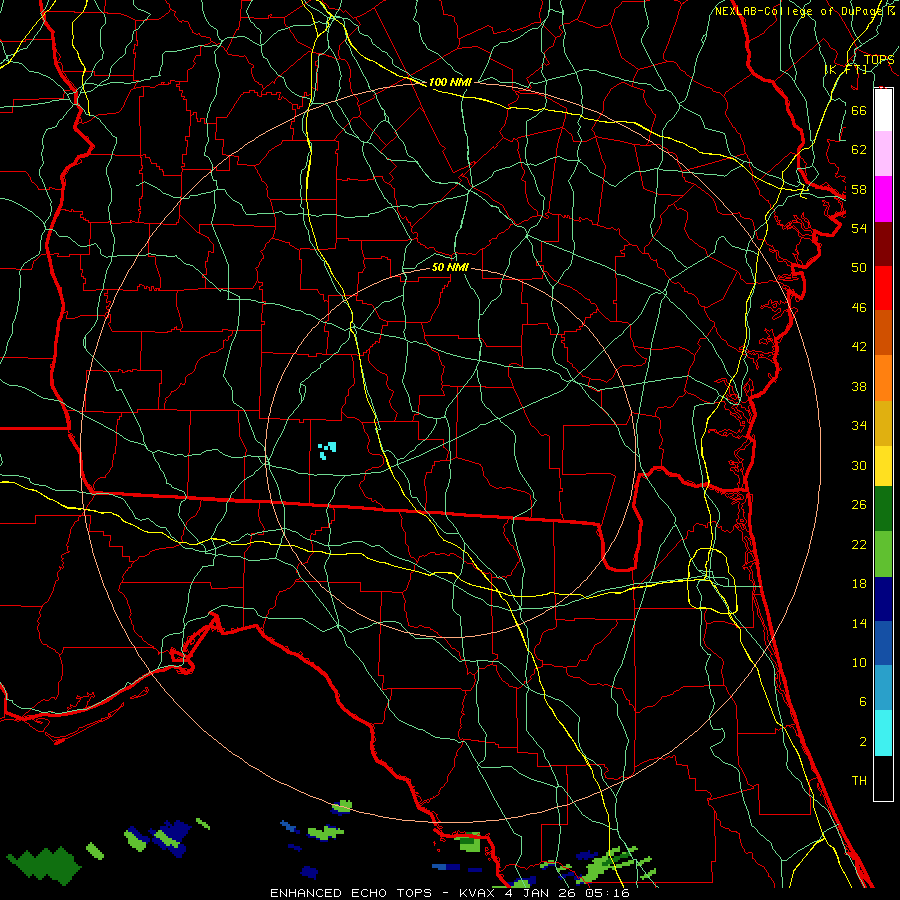Click the light green legend swatch
The image size is (900, 900).
point(883,554)
